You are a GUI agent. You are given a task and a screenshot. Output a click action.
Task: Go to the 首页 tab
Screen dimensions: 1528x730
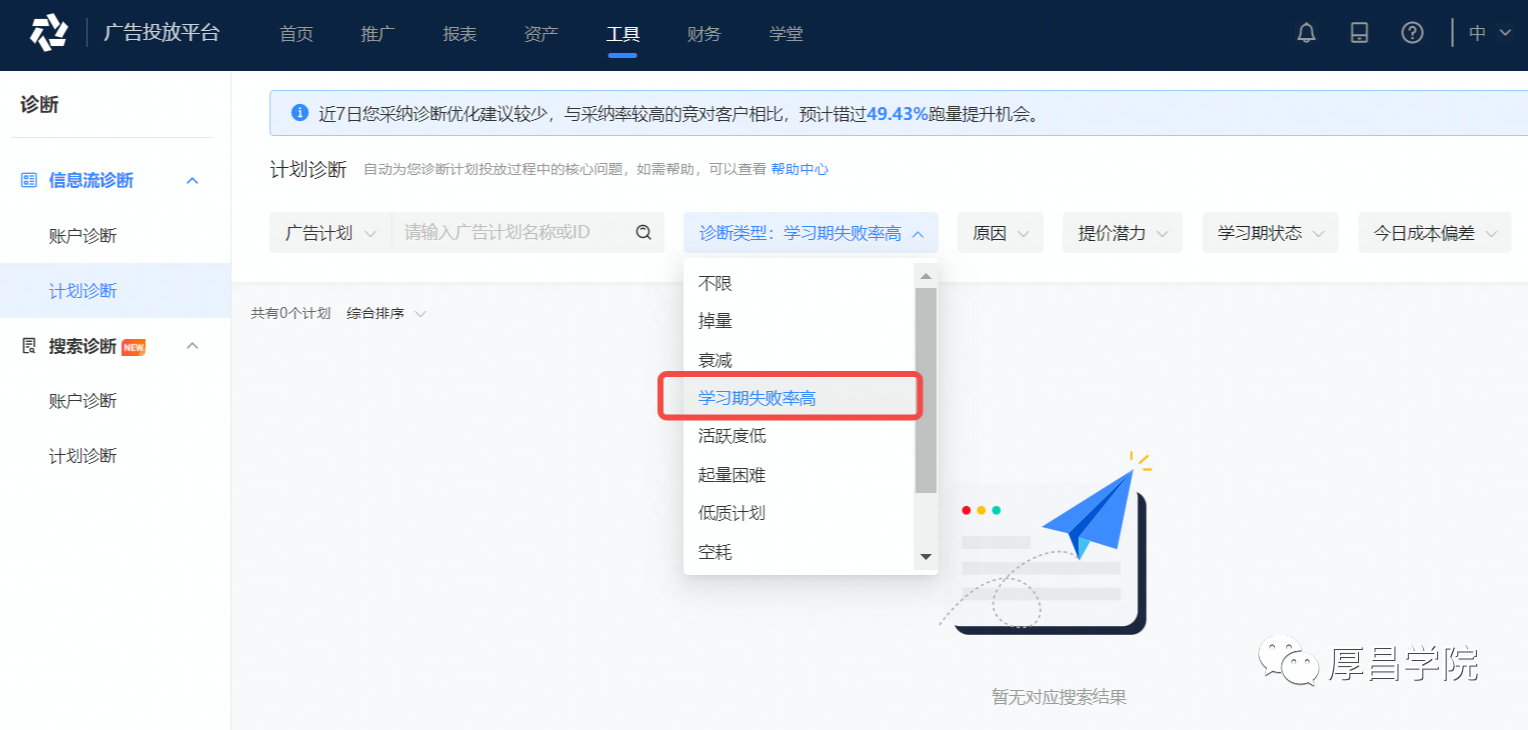296,34
